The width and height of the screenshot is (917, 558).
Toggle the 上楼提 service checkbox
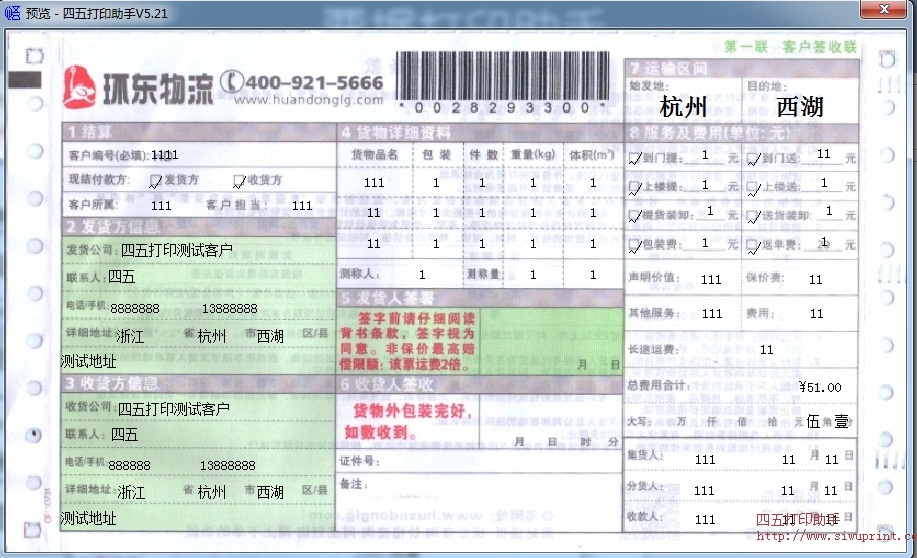[635, 188]
